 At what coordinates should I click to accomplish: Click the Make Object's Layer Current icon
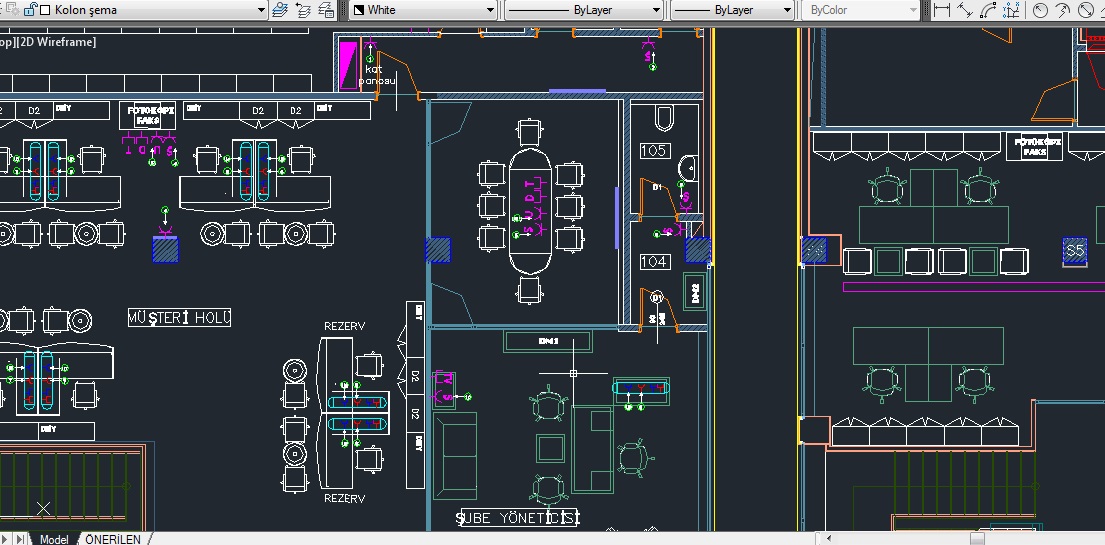281,10
